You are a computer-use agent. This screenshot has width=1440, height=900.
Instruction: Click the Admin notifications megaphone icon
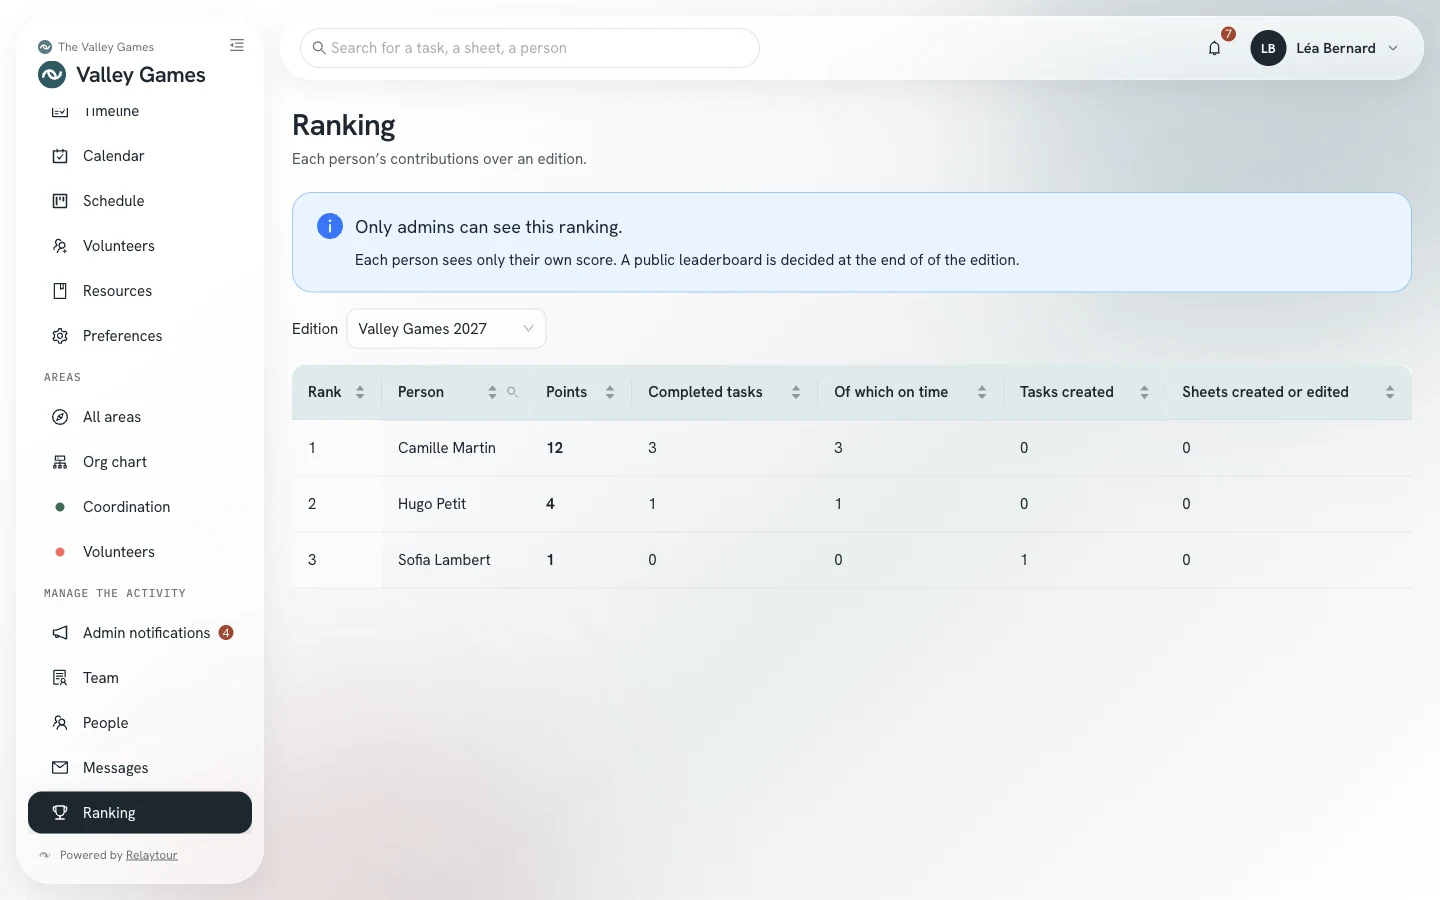click(60, 633)
